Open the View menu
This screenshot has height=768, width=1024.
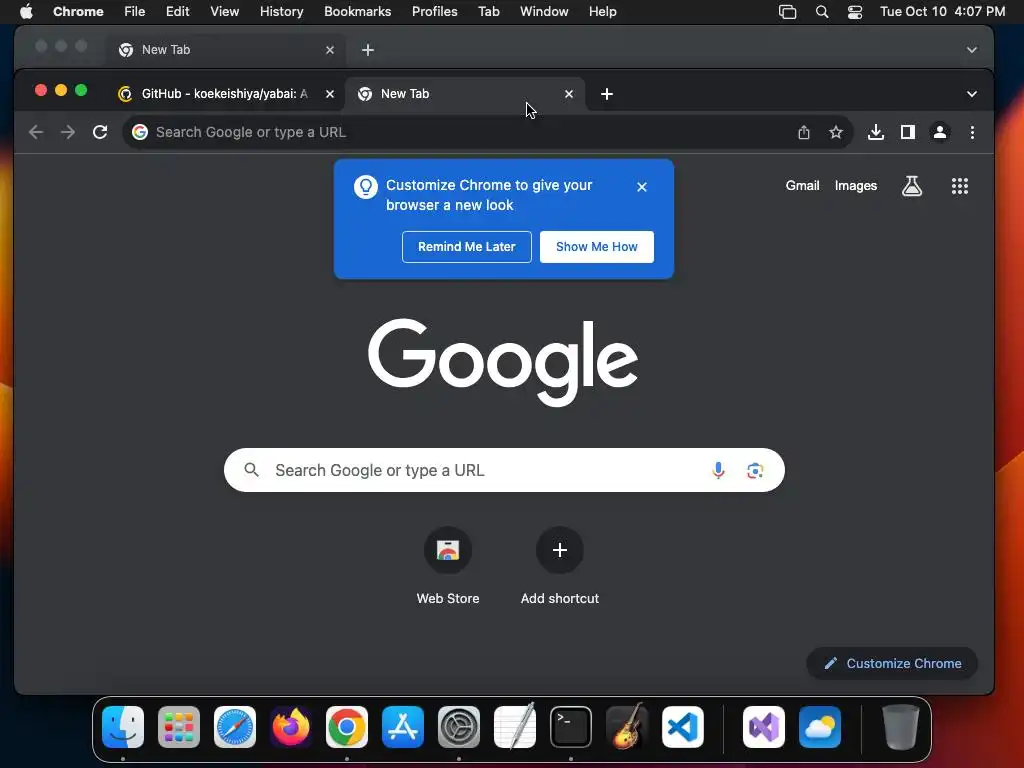[224, 12]
